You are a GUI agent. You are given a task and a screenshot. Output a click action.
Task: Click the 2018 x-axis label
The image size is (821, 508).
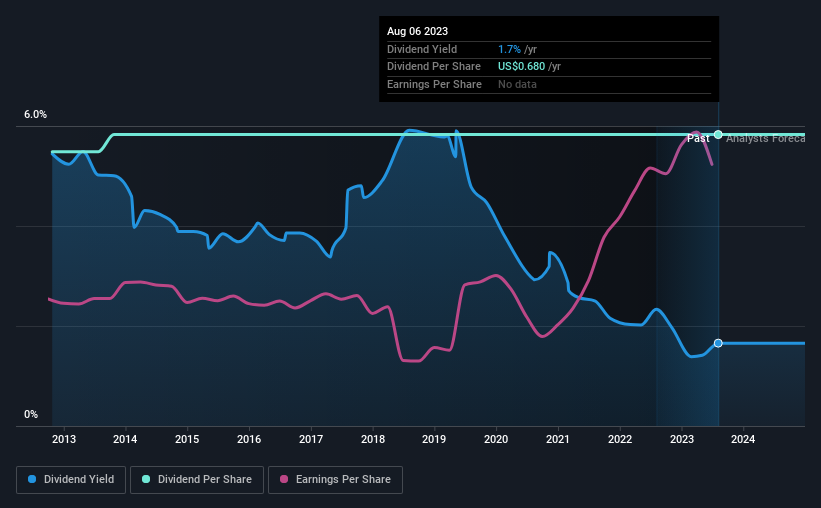(373, 439)
